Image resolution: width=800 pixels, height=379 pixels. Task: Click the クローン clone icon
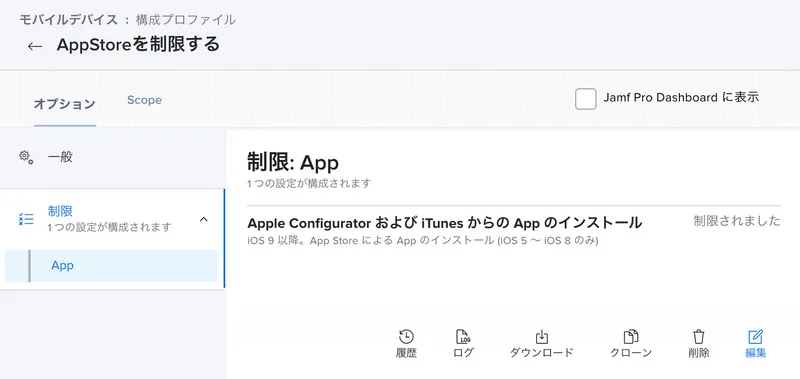coord(631,337)
